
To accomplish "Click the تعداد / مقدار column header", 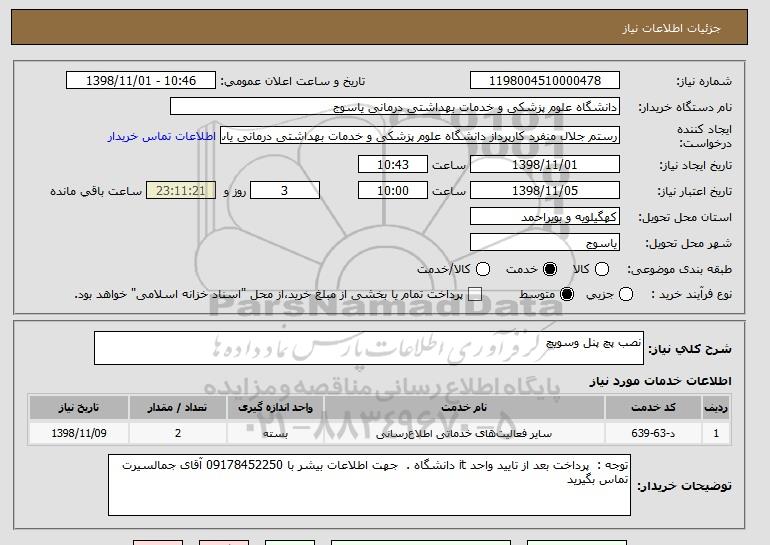I will coord(178,408).
